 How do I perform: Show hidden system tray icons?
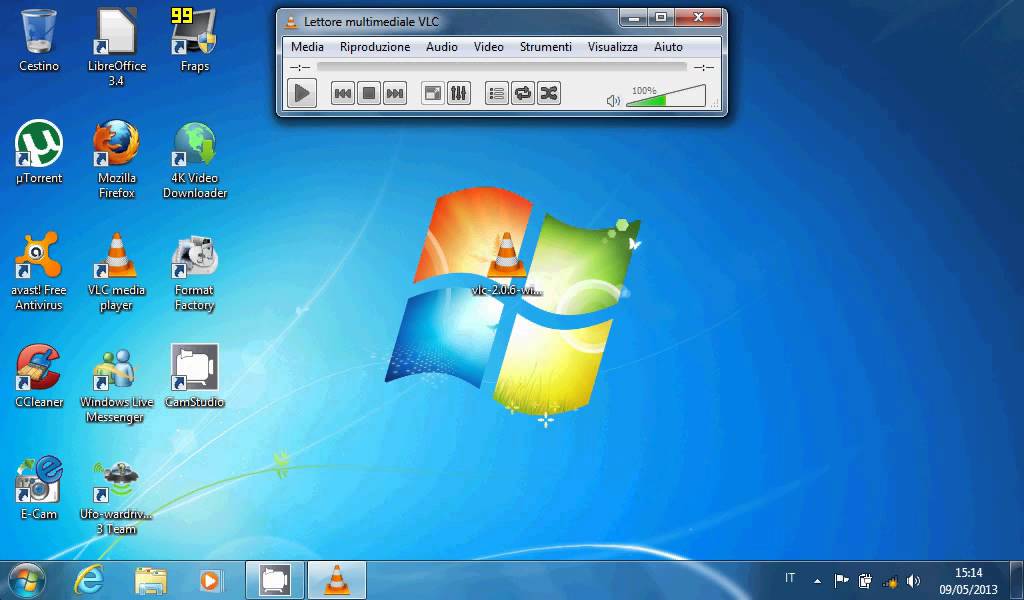[x=818, y=580]
